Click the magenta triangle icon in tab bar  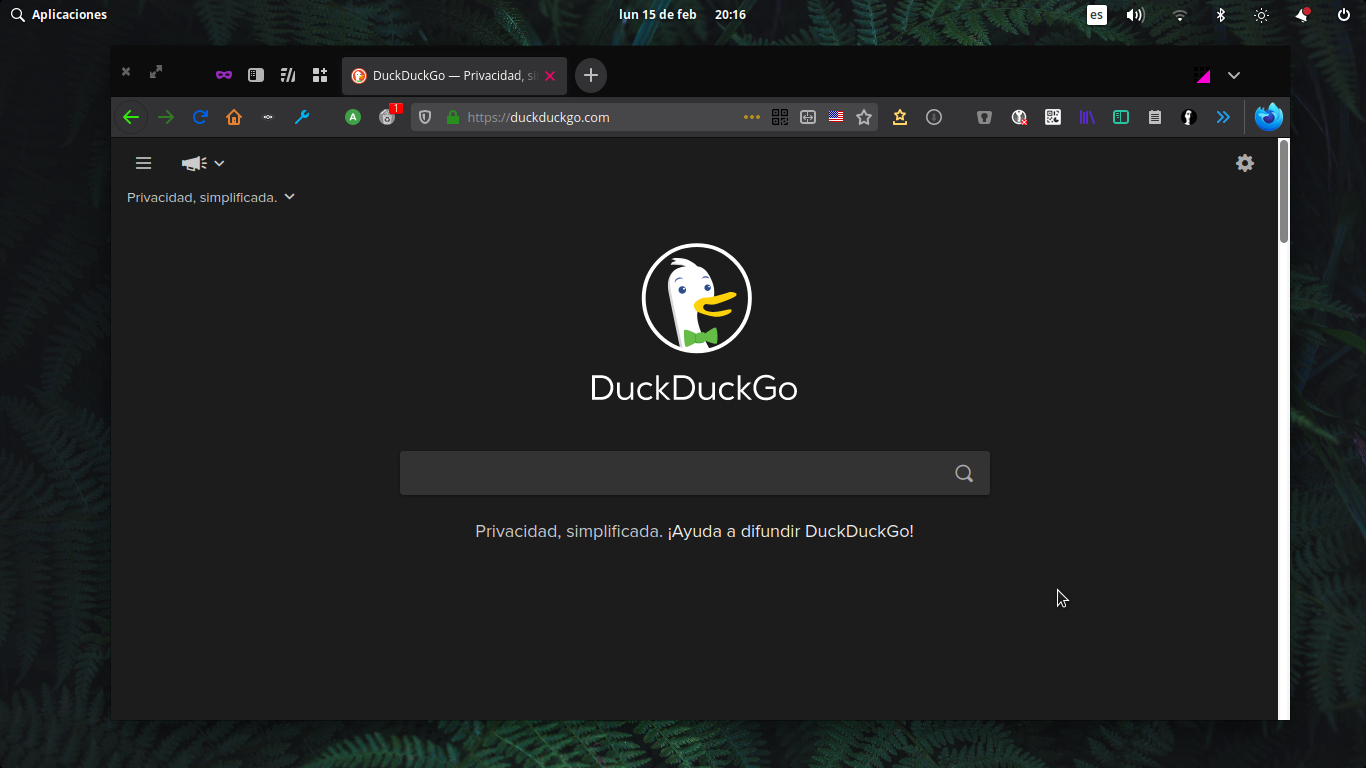point(1202,75)
